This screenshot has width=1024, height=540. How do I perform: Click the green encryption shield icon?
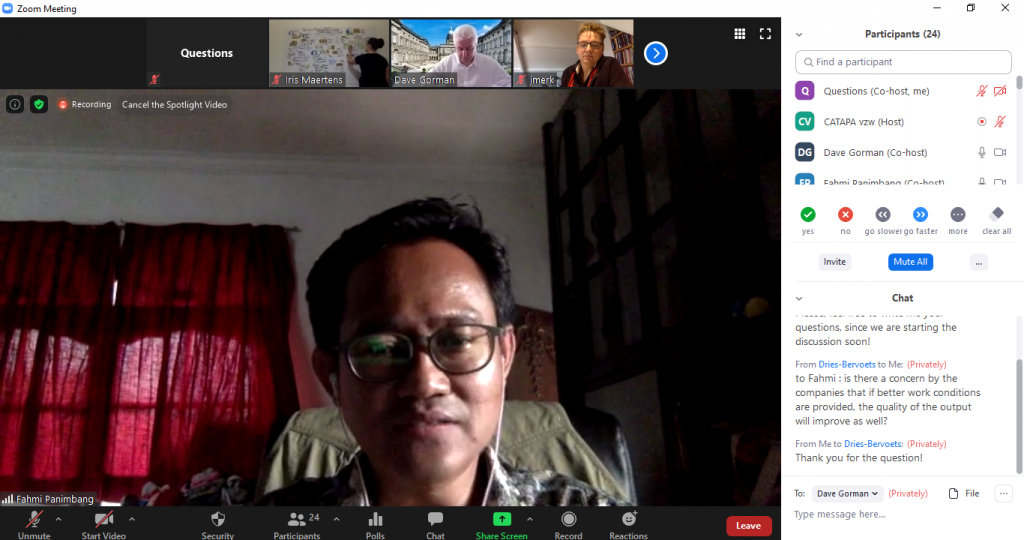pos(39,104)
